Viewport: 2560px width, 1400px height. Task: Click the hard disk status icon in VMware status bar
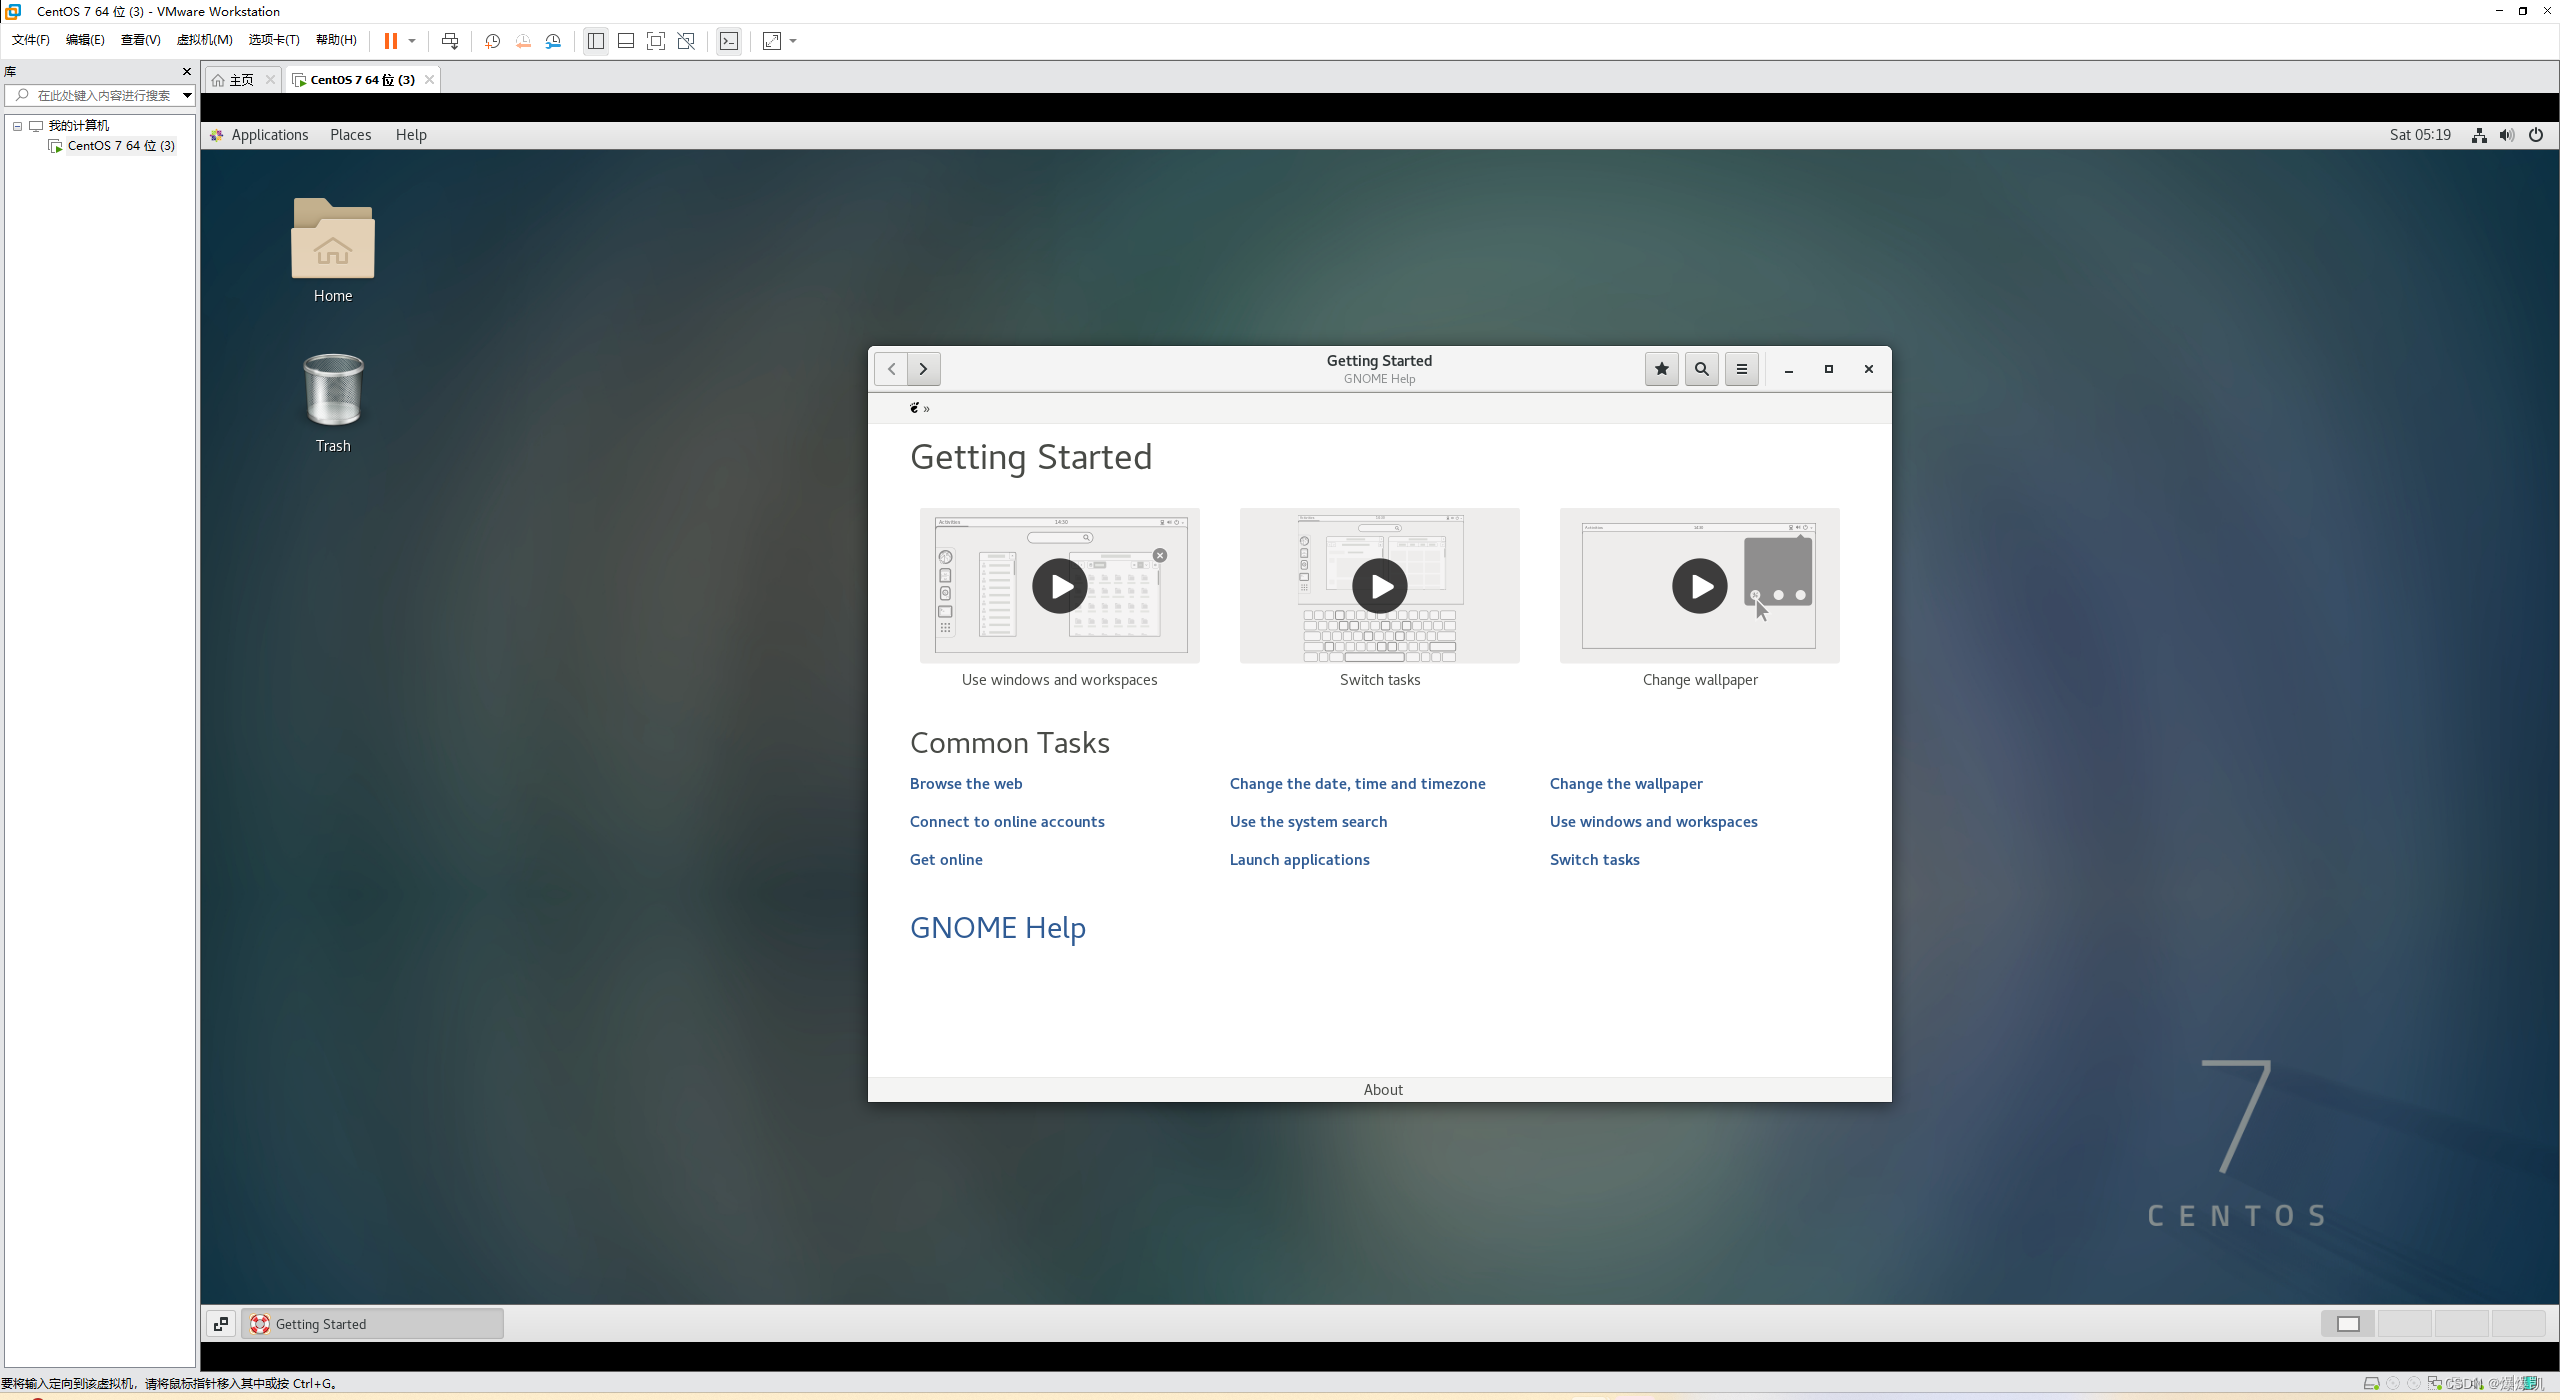(x=2371, y=1384)
